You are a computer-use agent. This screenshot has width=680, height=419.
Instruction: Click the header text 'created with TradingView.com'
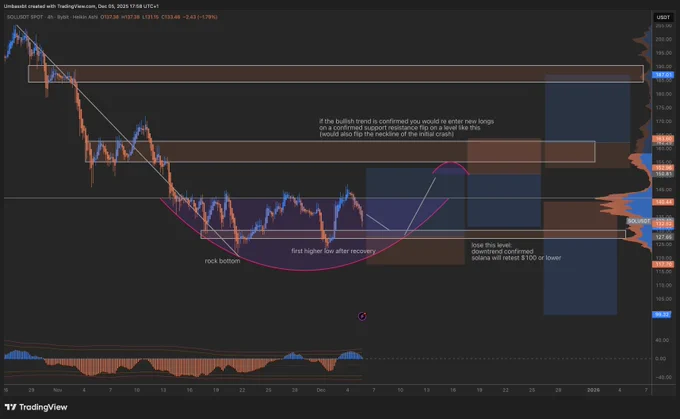point(62,6)
